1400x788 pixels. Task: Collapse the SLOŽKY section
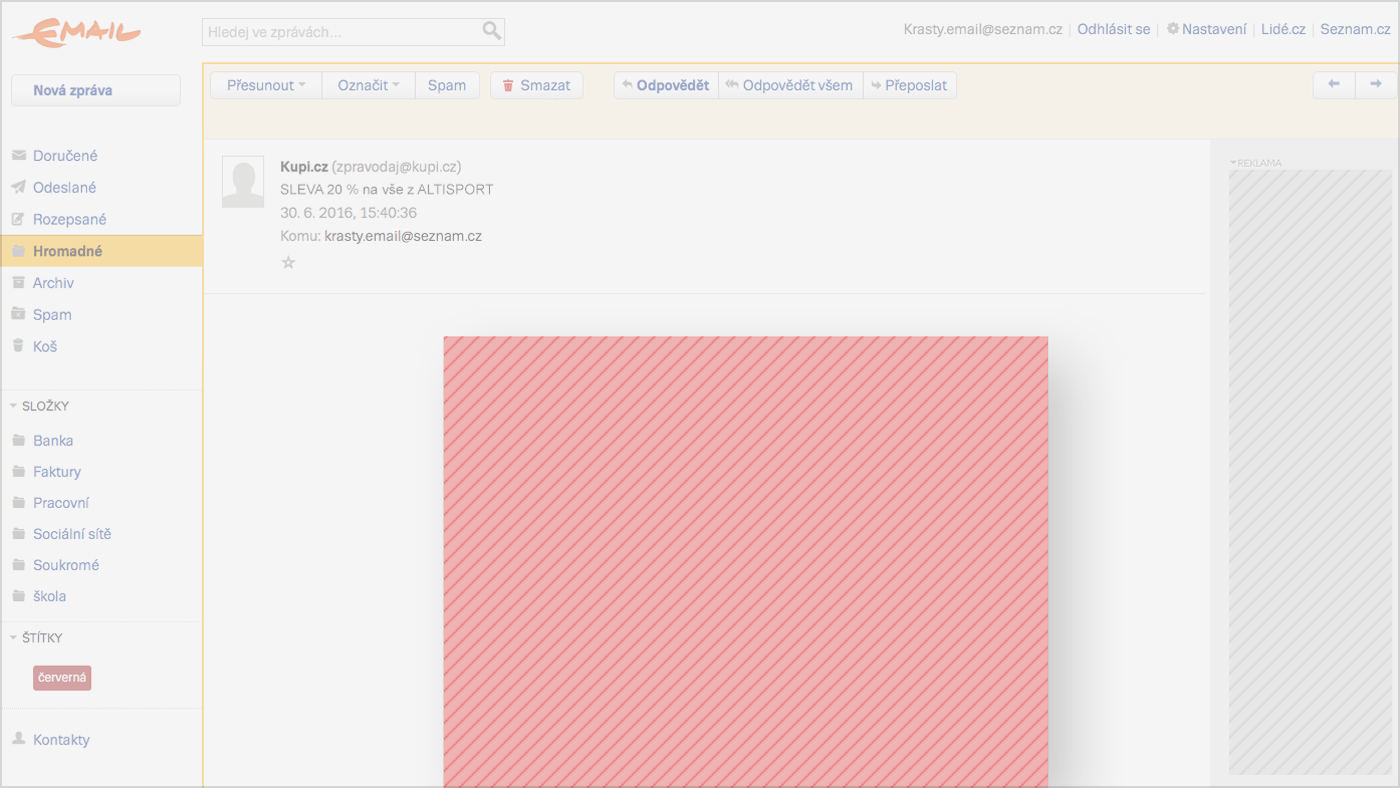(14, 406)
